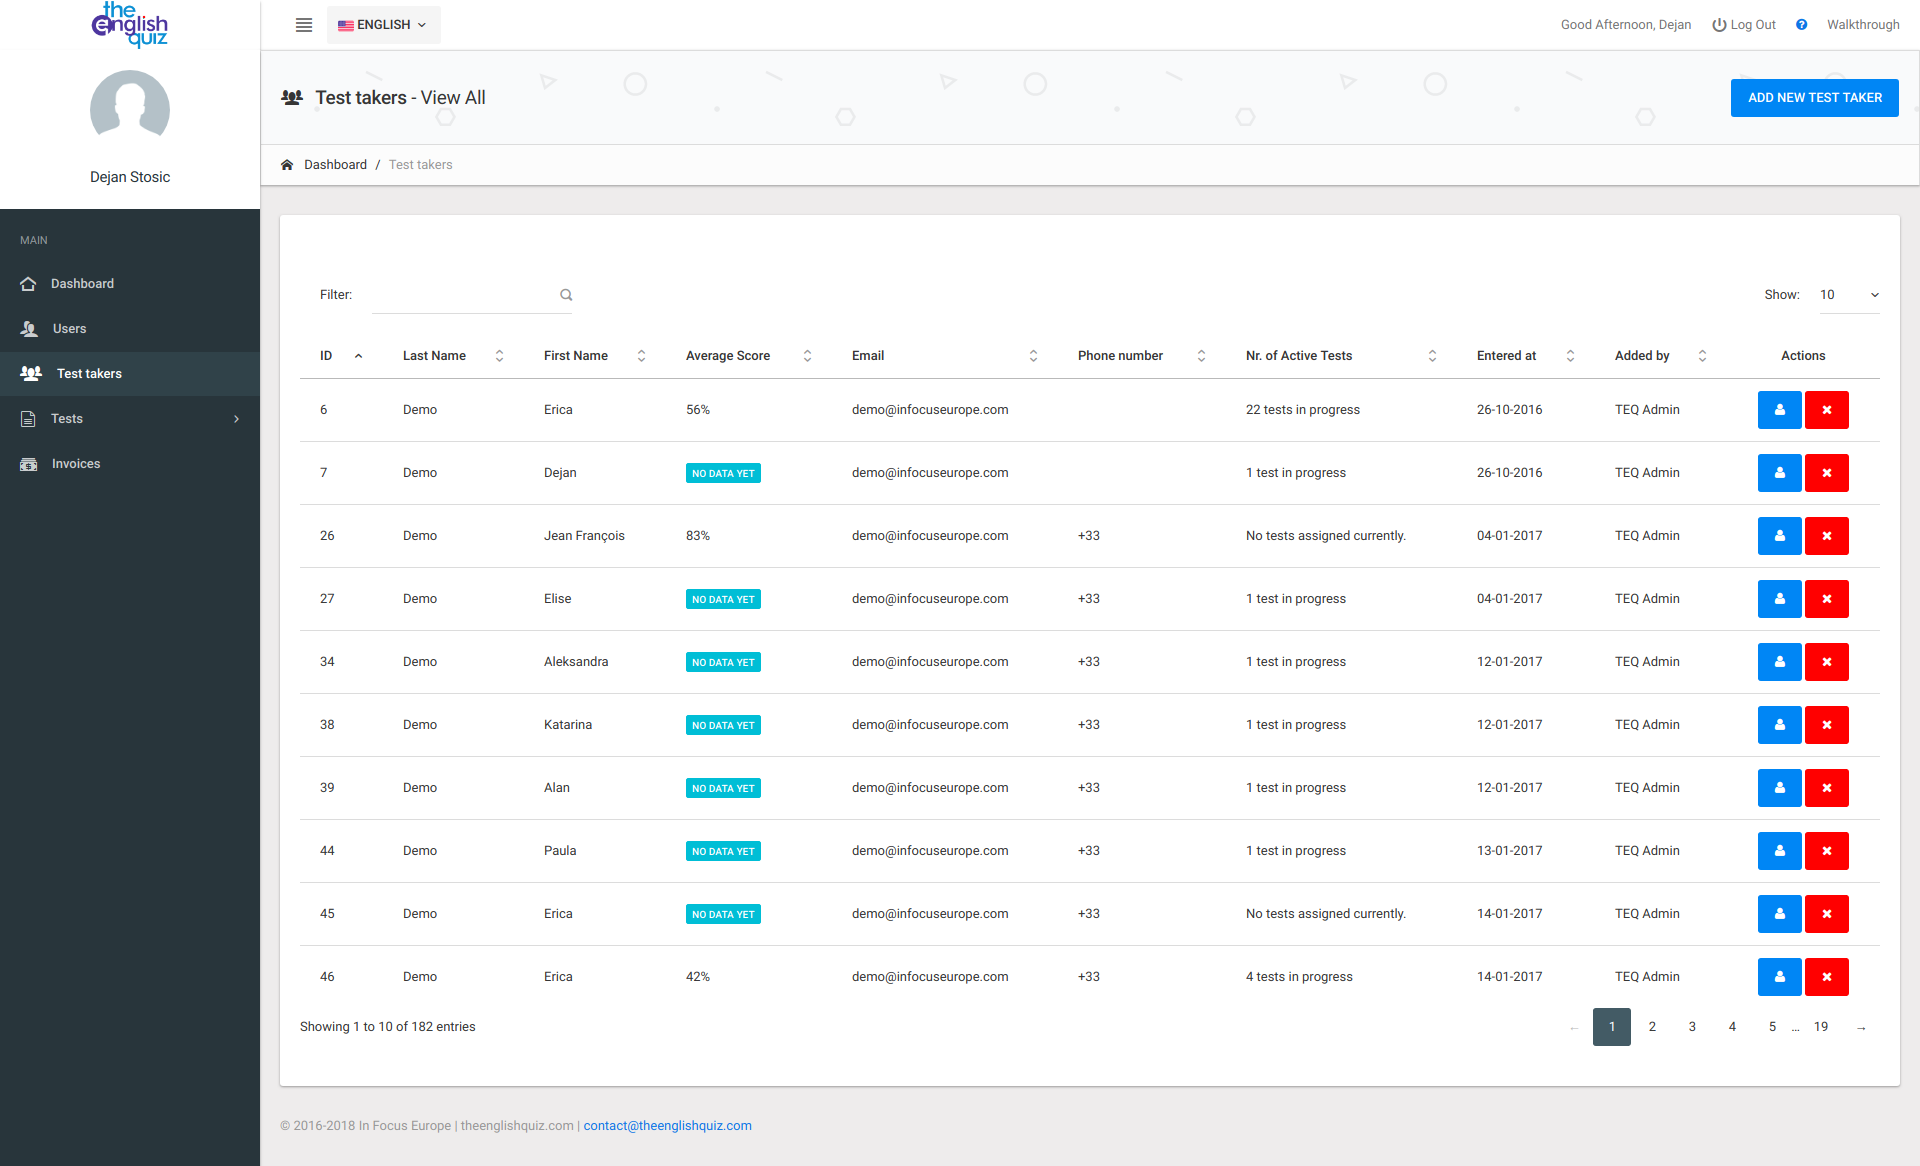Click the user profile icon for Aleksandra
This screenshot has height=1166, width=1920.
(1777, 661)
